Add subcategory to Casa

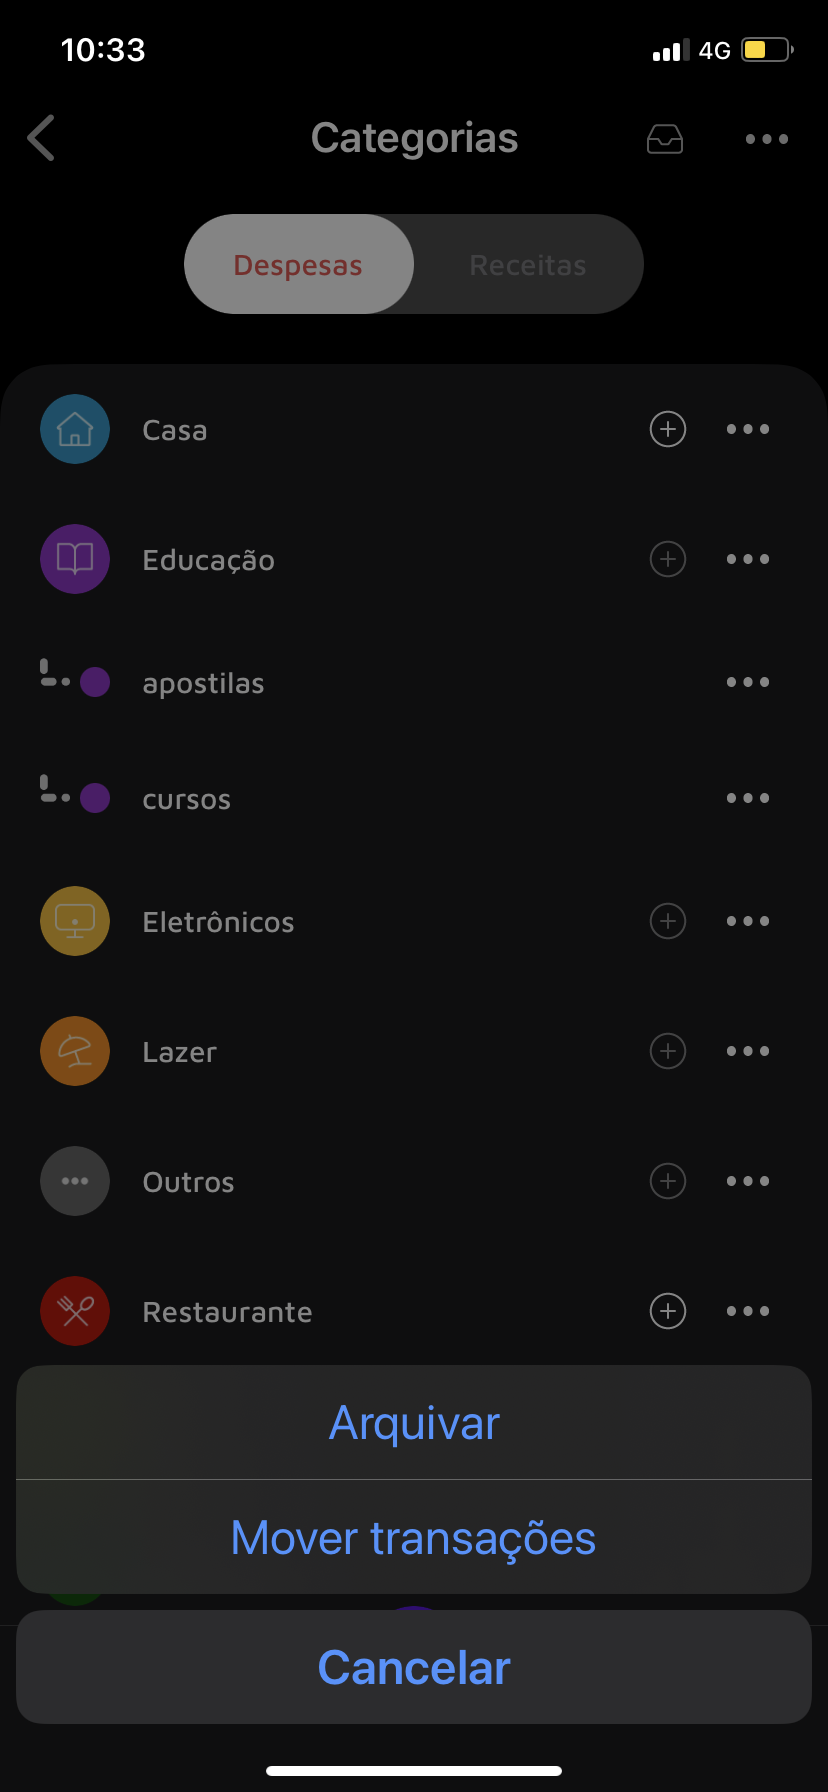click(668, 429)
